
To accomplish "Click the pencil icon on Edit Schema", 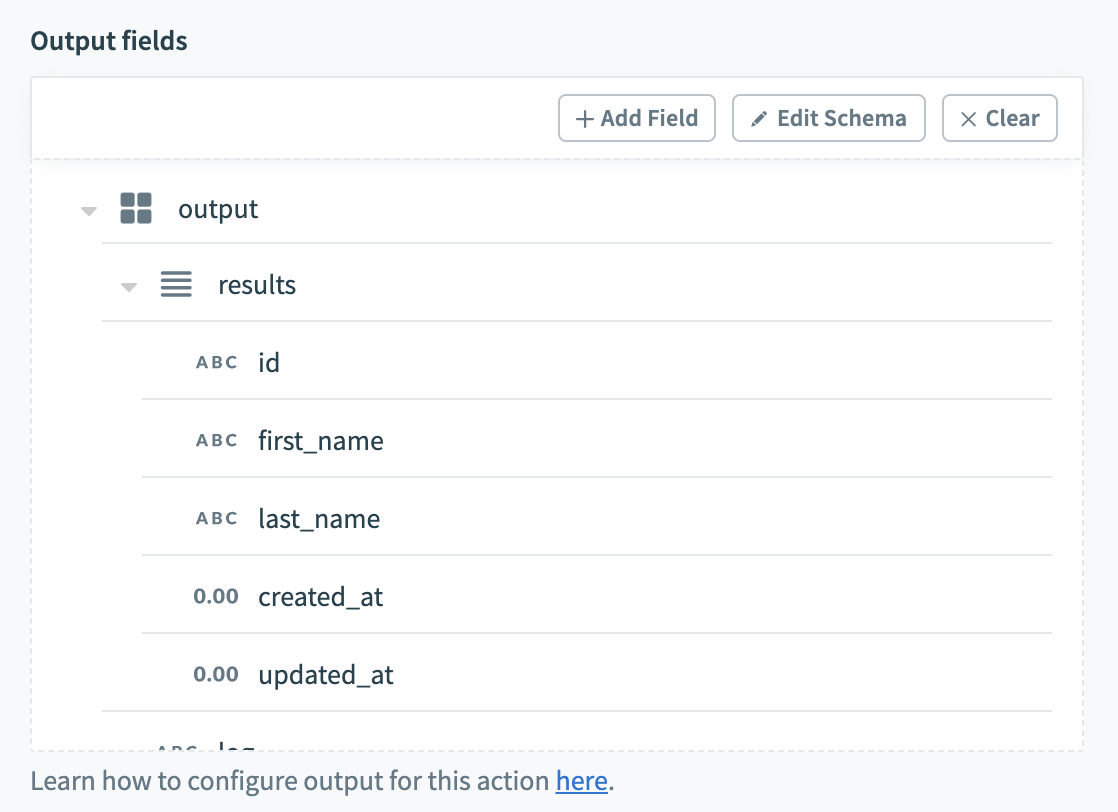I will (762, 118).
